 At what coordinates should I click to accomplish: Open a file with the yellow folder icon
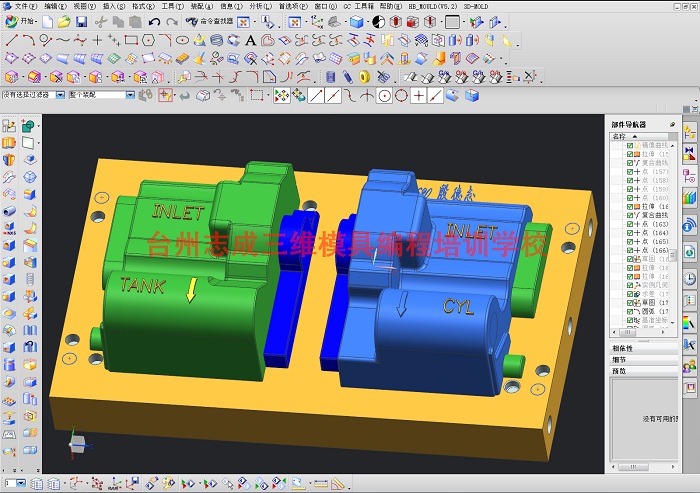[64, 22]
